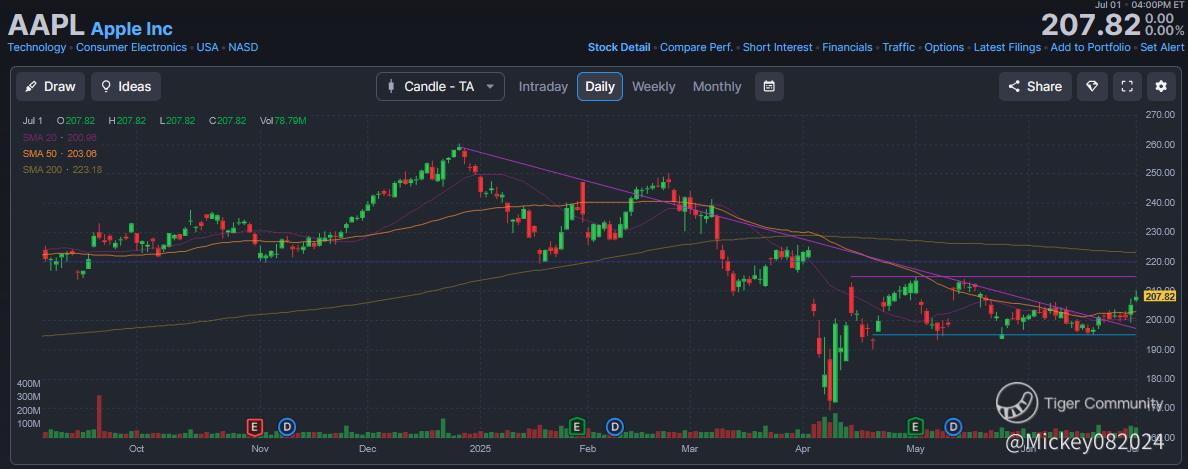The width and height of the screenshot is (1188, 469).
Task: Click the diamond premium icon
Action: 1092,86
